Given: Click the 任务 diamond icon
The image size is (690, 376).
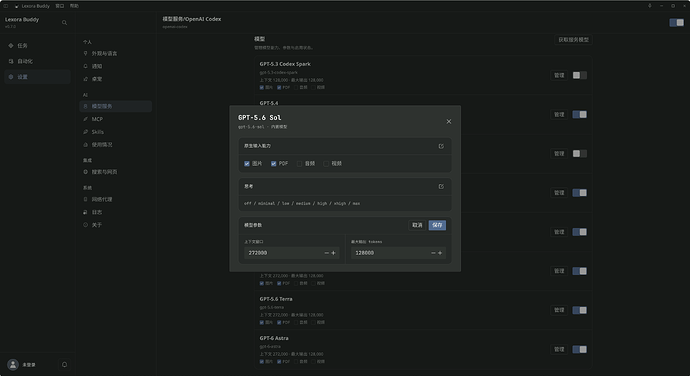Looking at the screenshot, I should pos(11,45).
